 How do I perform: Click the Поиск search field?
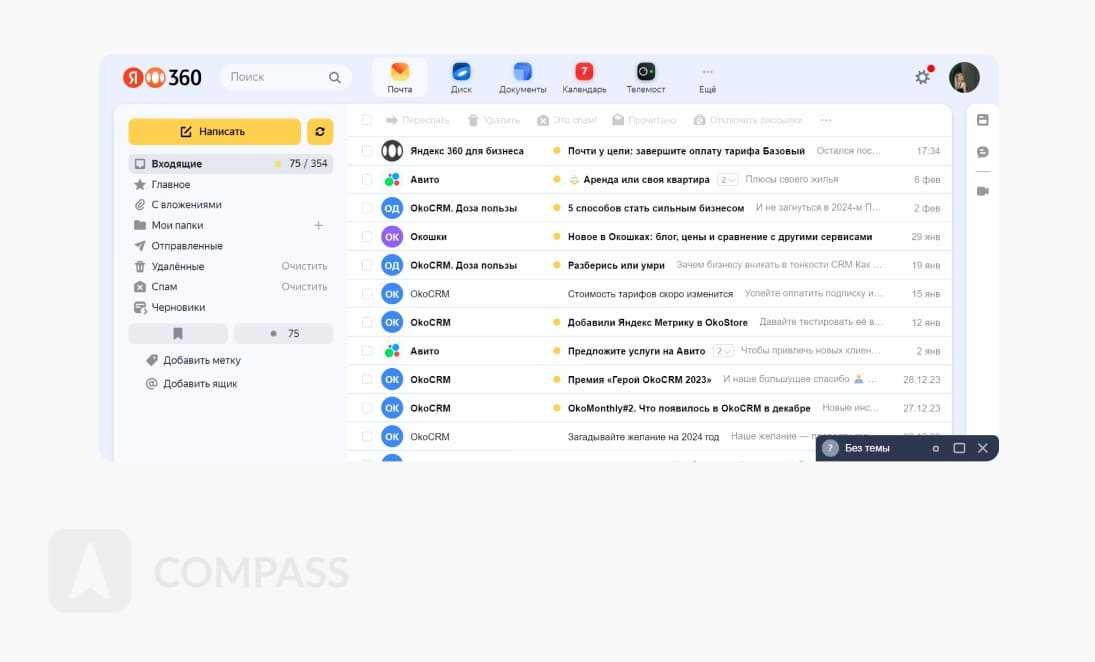pos(275,77)
